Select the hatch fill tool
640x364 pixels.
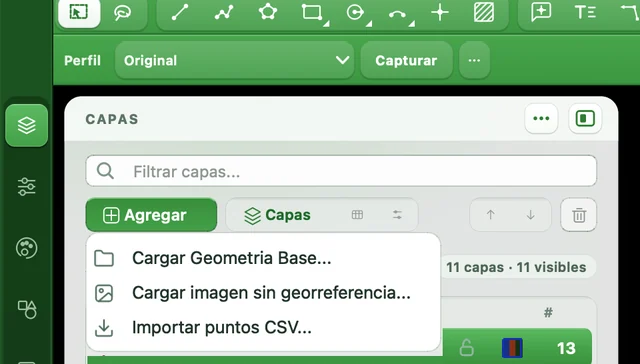pyautogui.click(x=484, y=13)
